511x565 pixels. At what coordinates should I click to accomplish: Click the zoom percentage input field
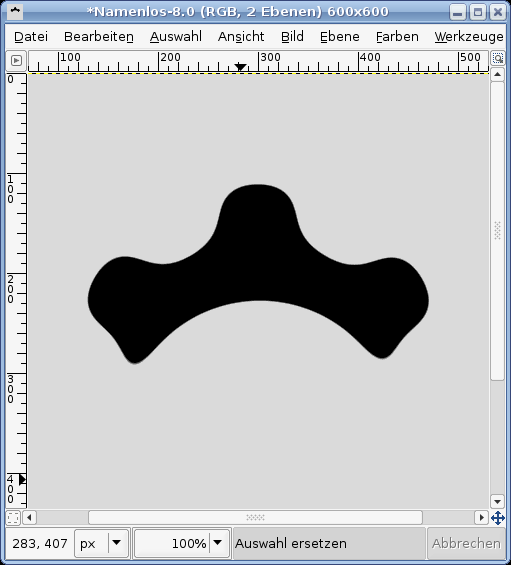[172, 543]
